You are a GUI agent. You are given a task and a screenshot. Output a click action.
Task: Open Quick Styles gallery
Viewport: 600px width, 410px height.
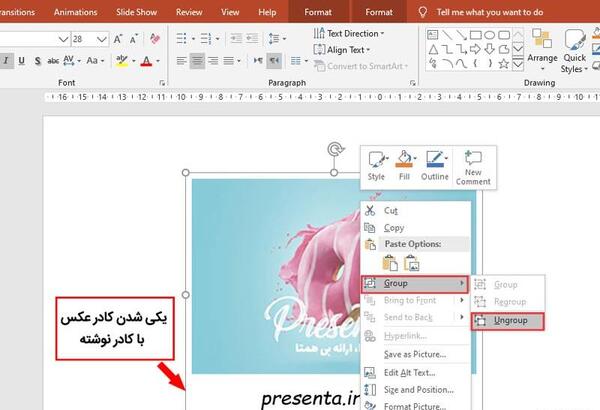(x=574, y=51)
